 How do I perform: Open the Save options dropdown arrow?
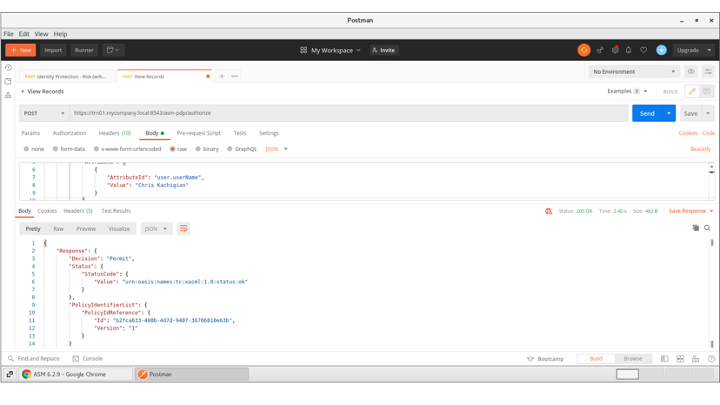(708, 113)
